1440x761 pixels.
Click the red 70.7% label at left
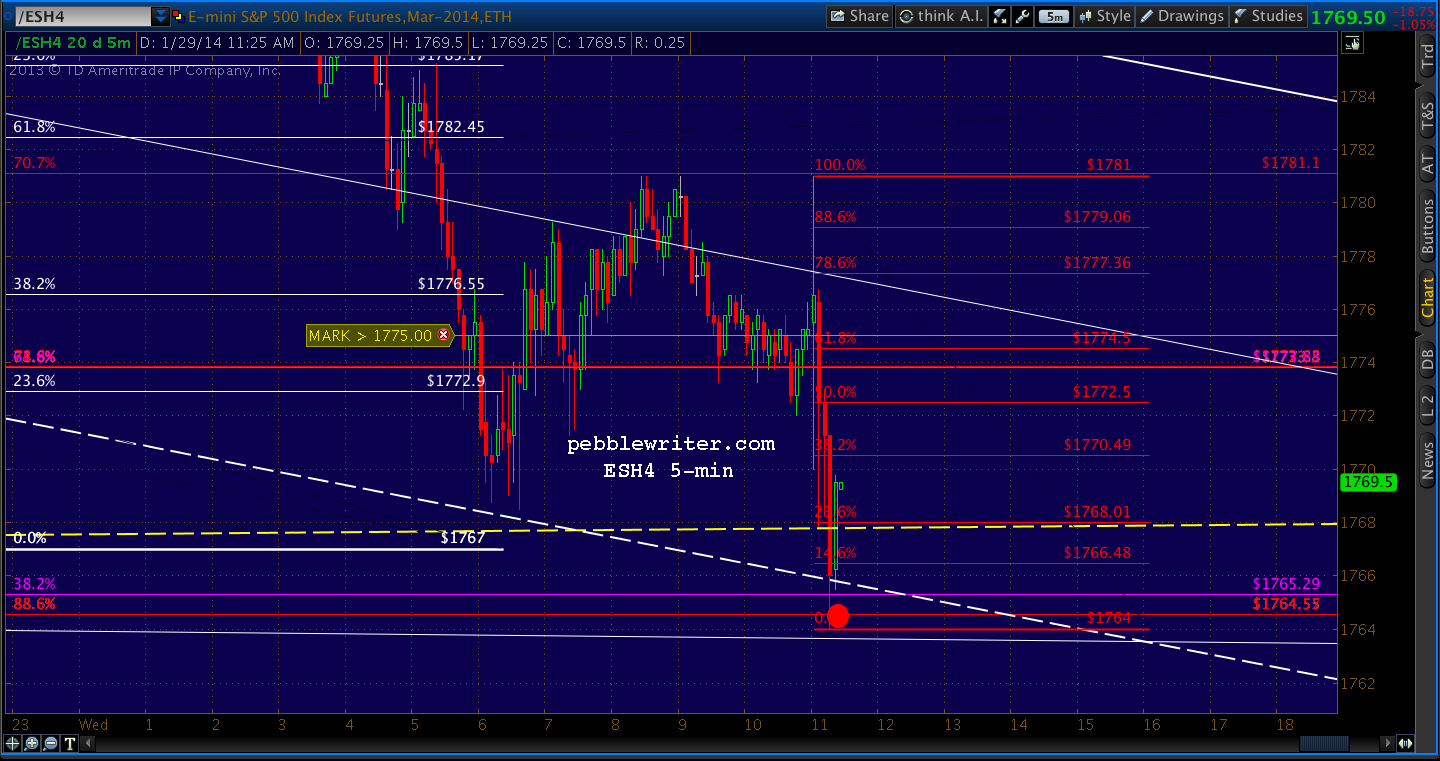(x=35, y=162)
